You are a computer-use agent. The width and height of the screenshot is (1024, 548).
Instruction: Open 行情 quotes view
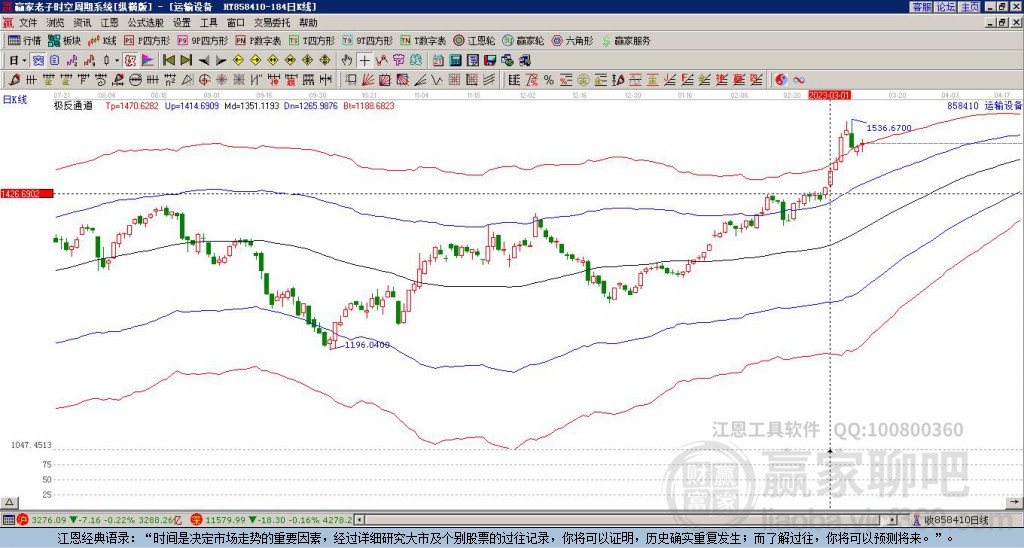[24, 40]
